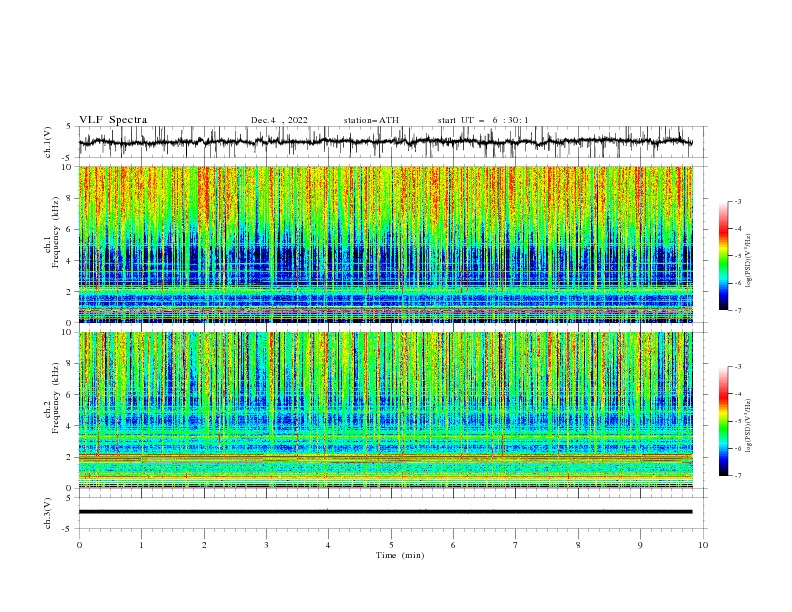Click inside the ch.2 spectrogram panel
792x612 pixels.
386,410
